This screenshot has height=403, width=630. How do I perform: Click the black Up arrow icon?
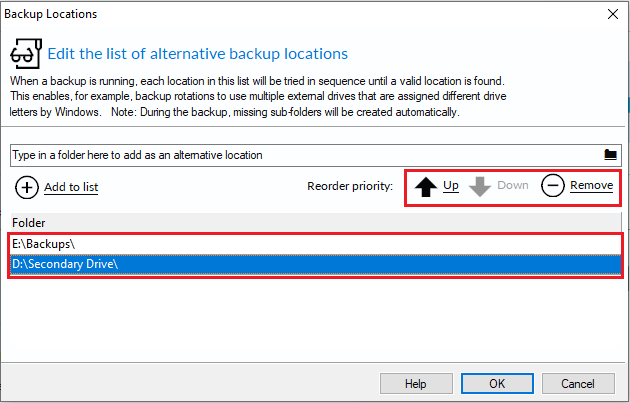point(426,187)
